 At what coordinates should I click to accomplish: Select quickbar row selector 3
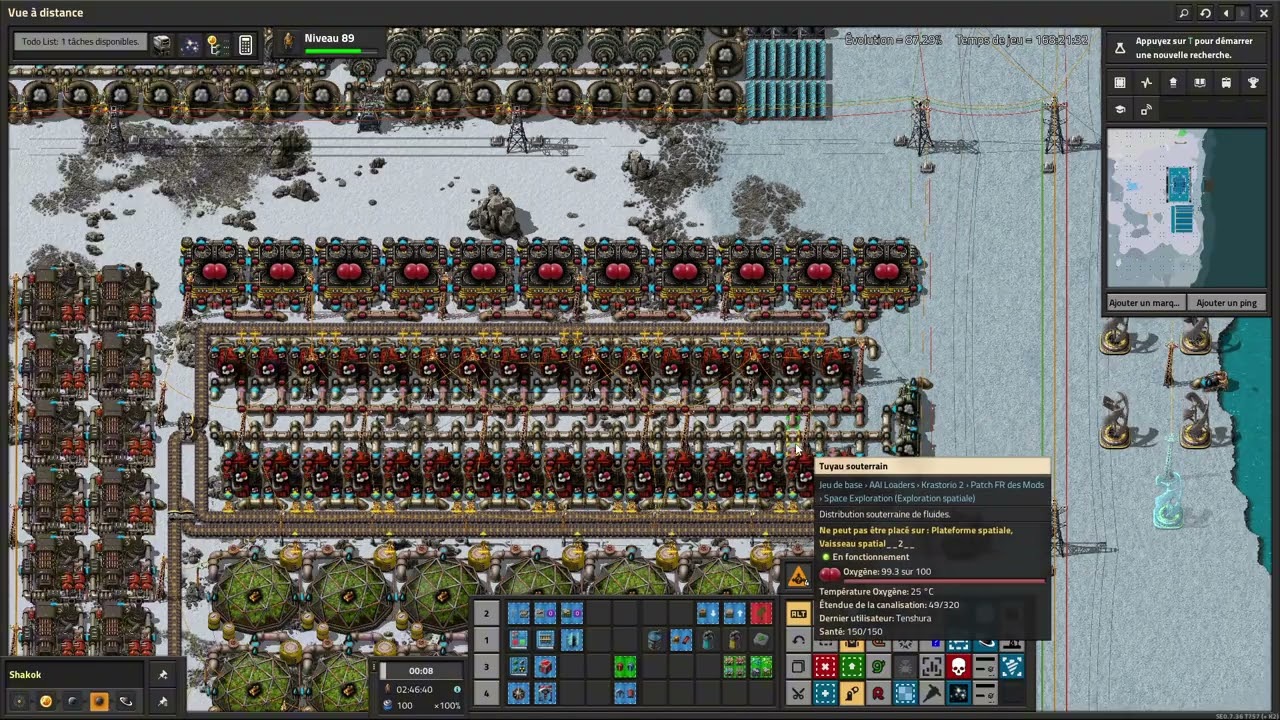(x=486, y=667)
